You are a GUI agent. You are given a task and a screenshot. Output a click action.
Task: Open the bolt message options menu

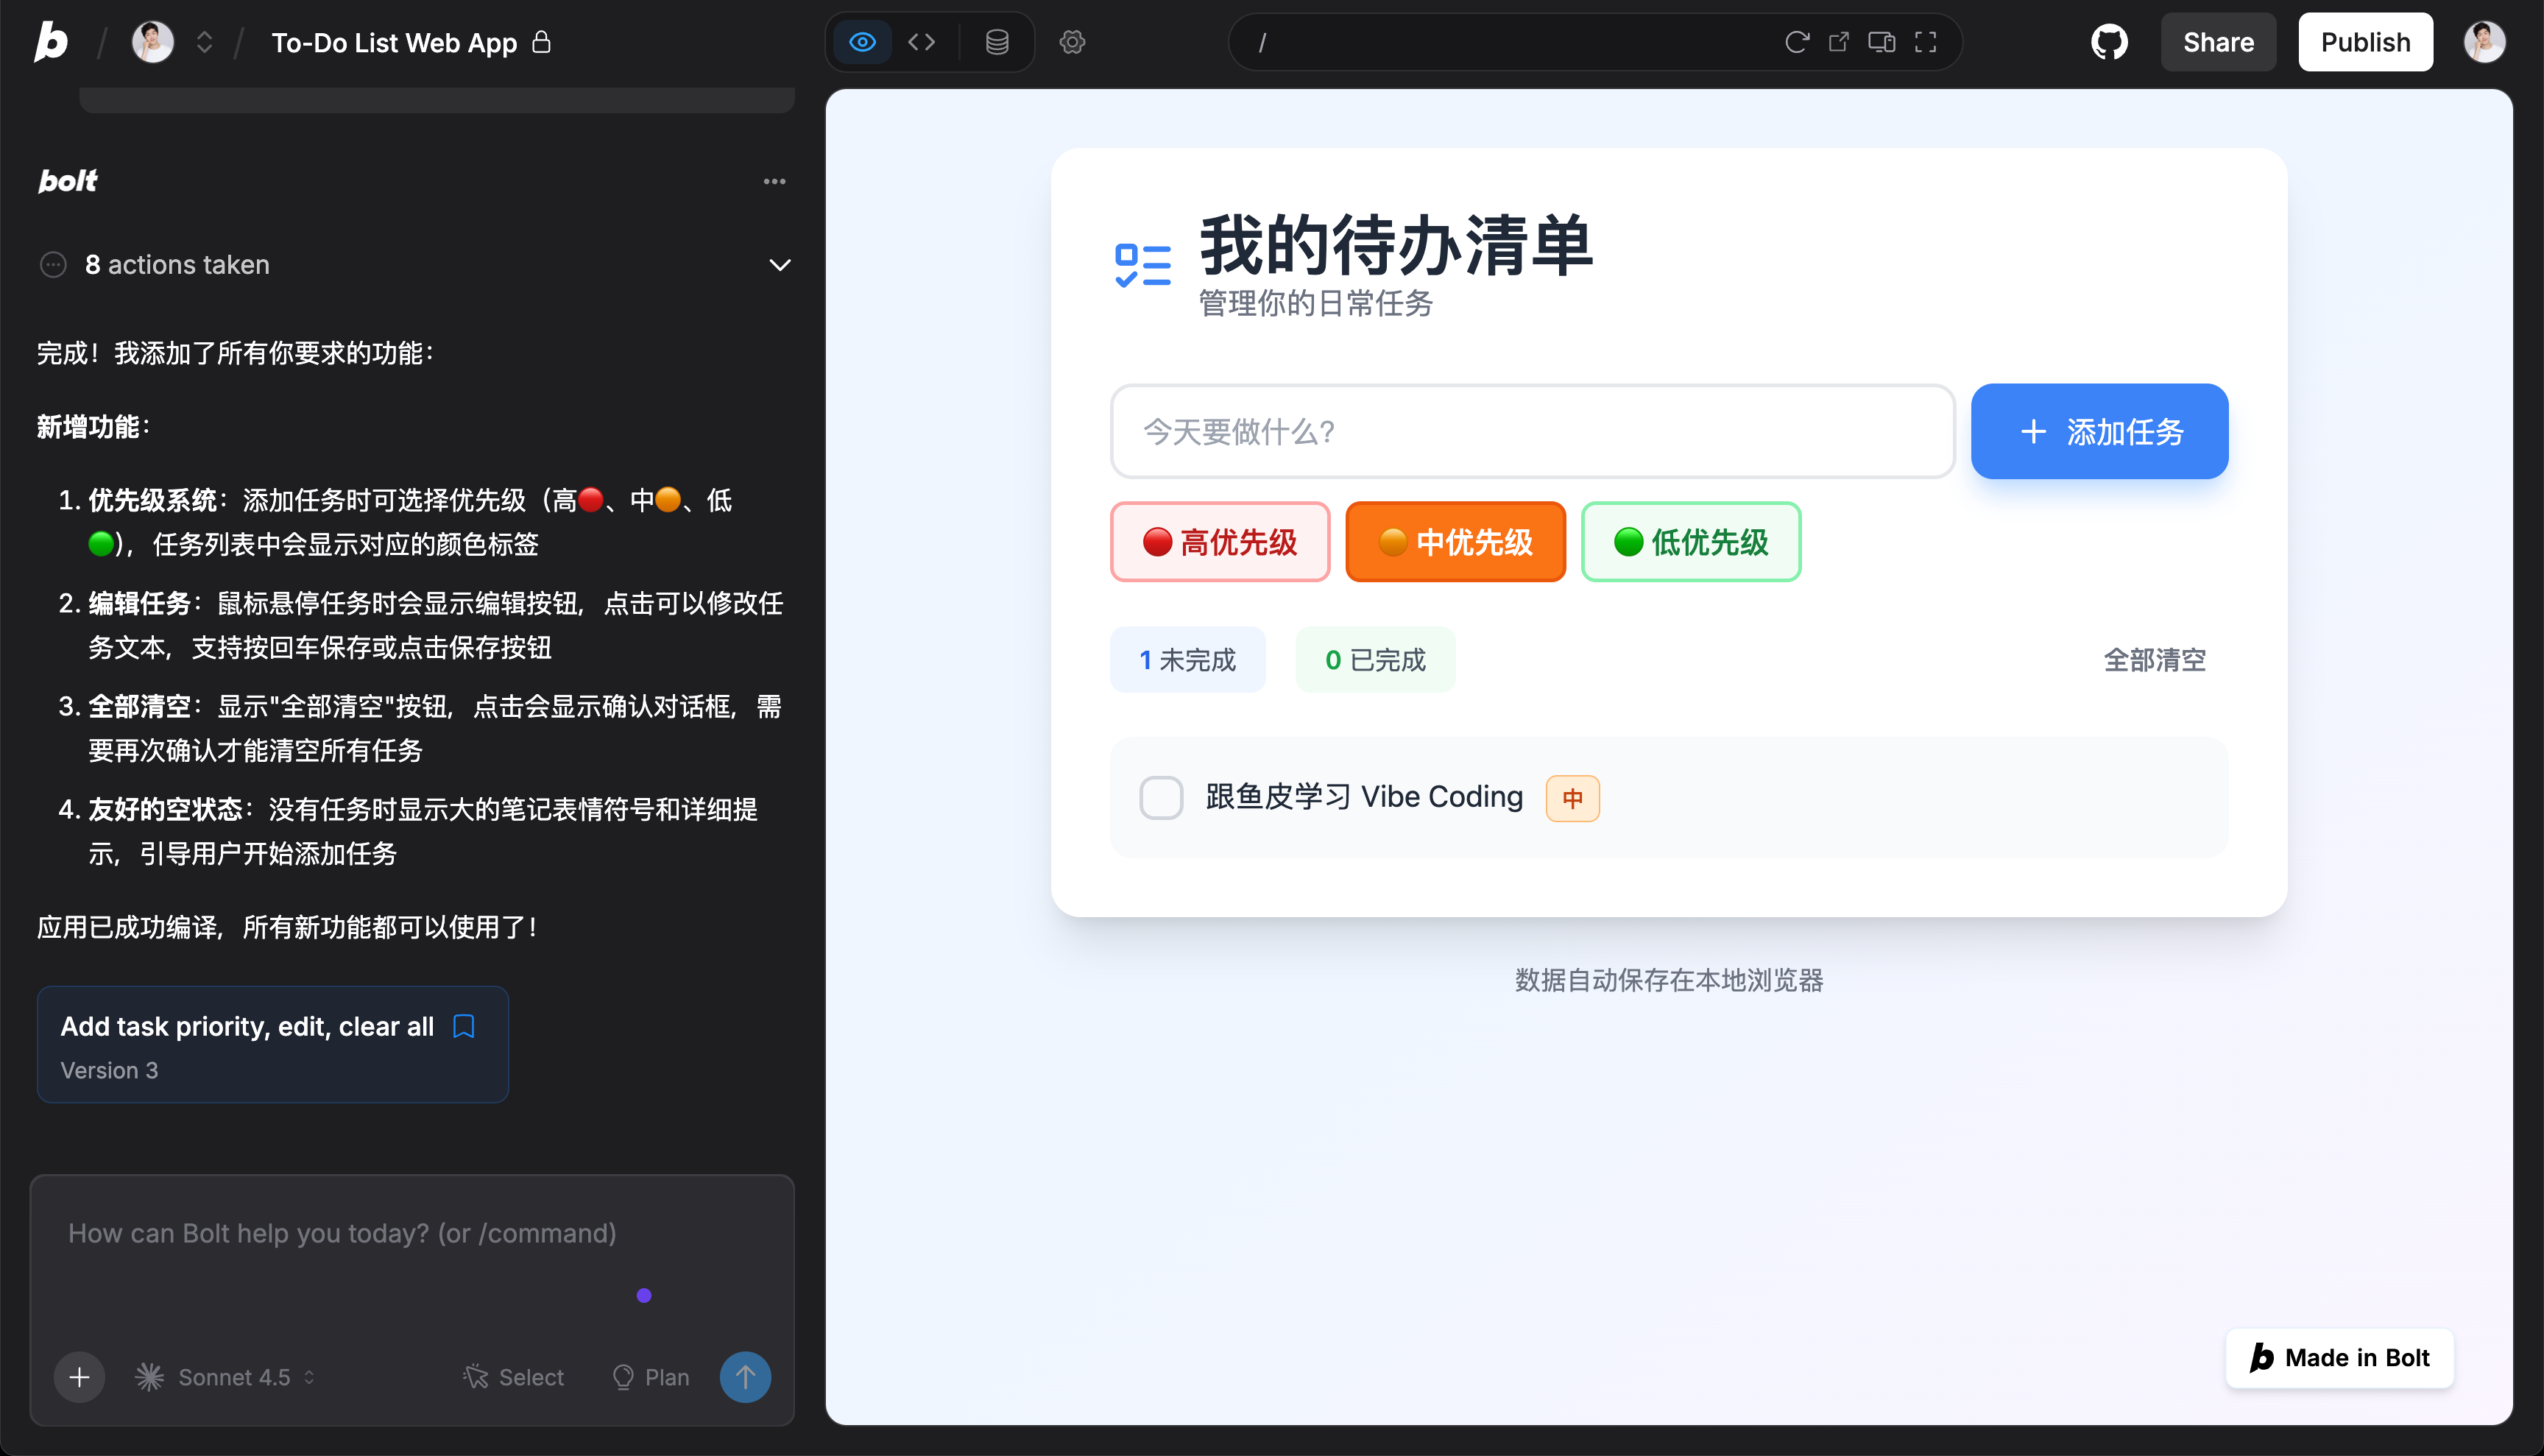[774, 181]
